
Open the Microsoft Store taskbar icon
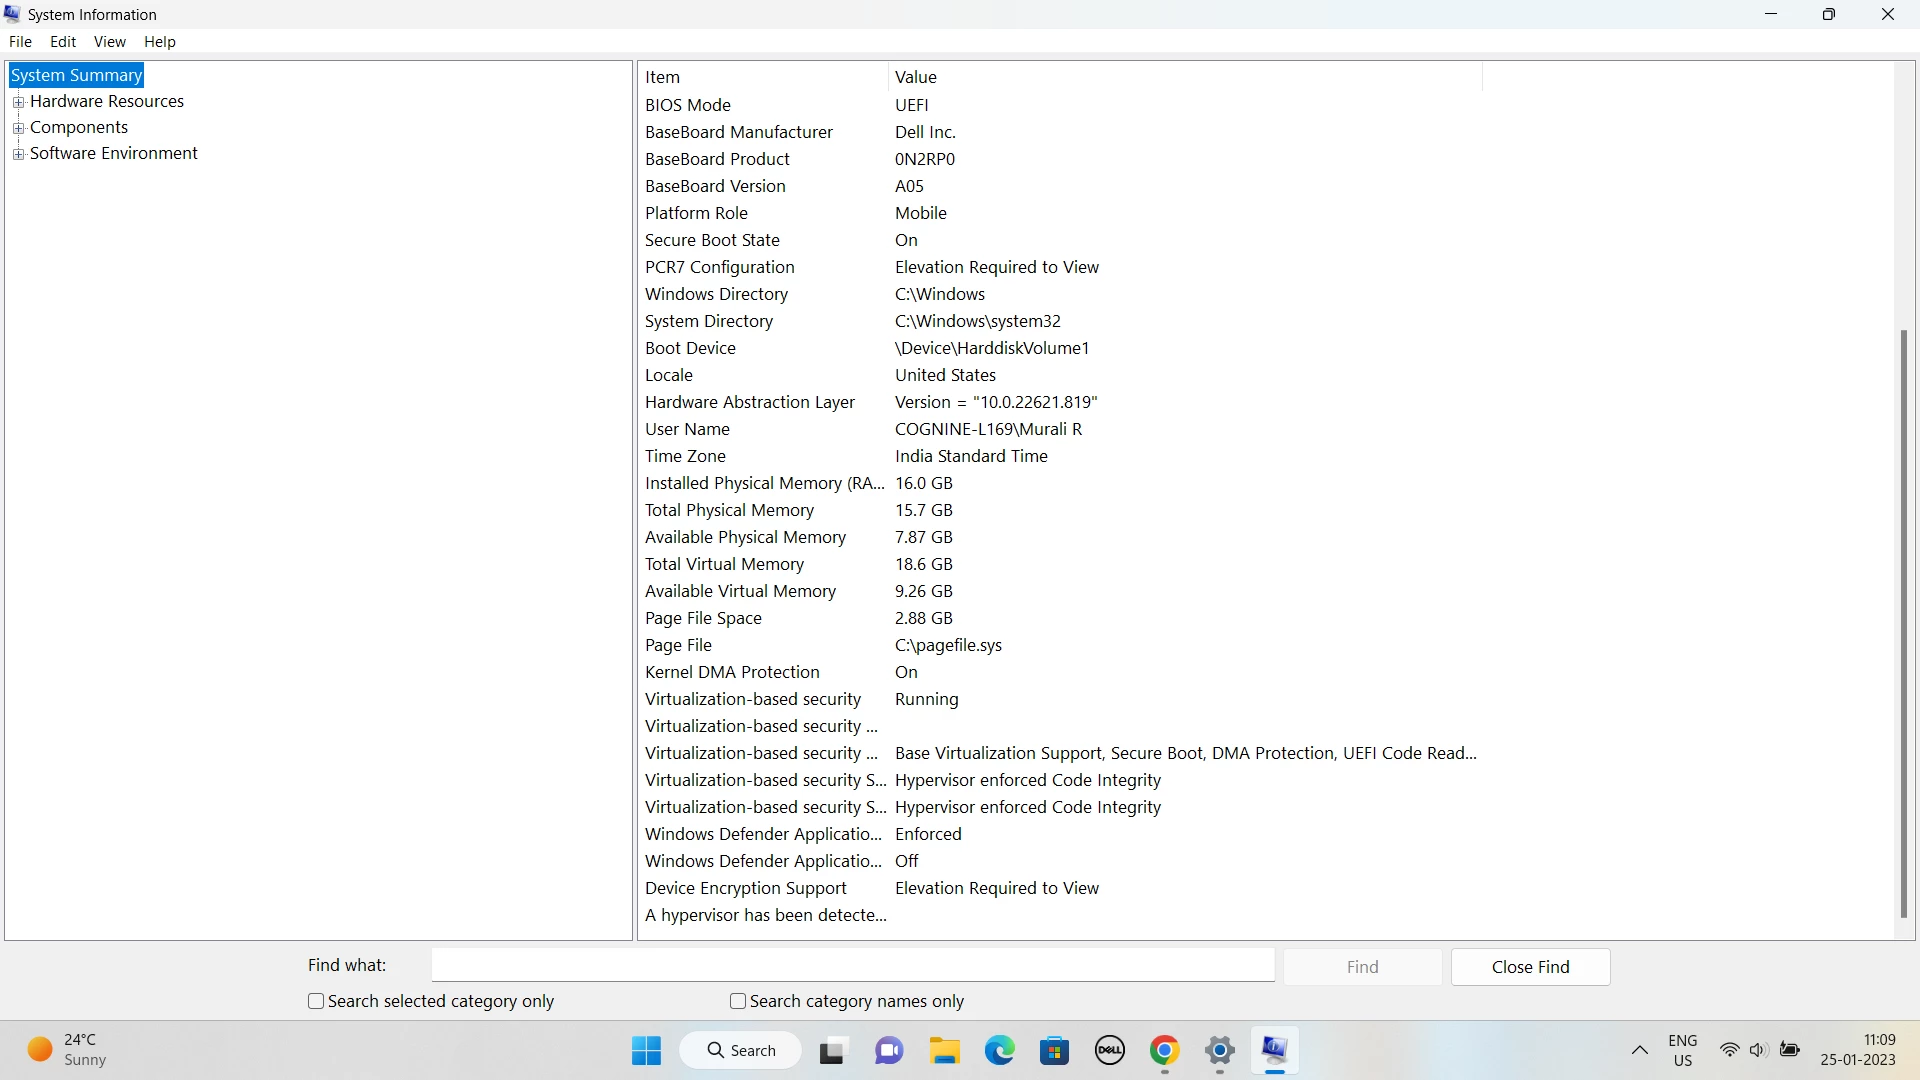1054,1050
